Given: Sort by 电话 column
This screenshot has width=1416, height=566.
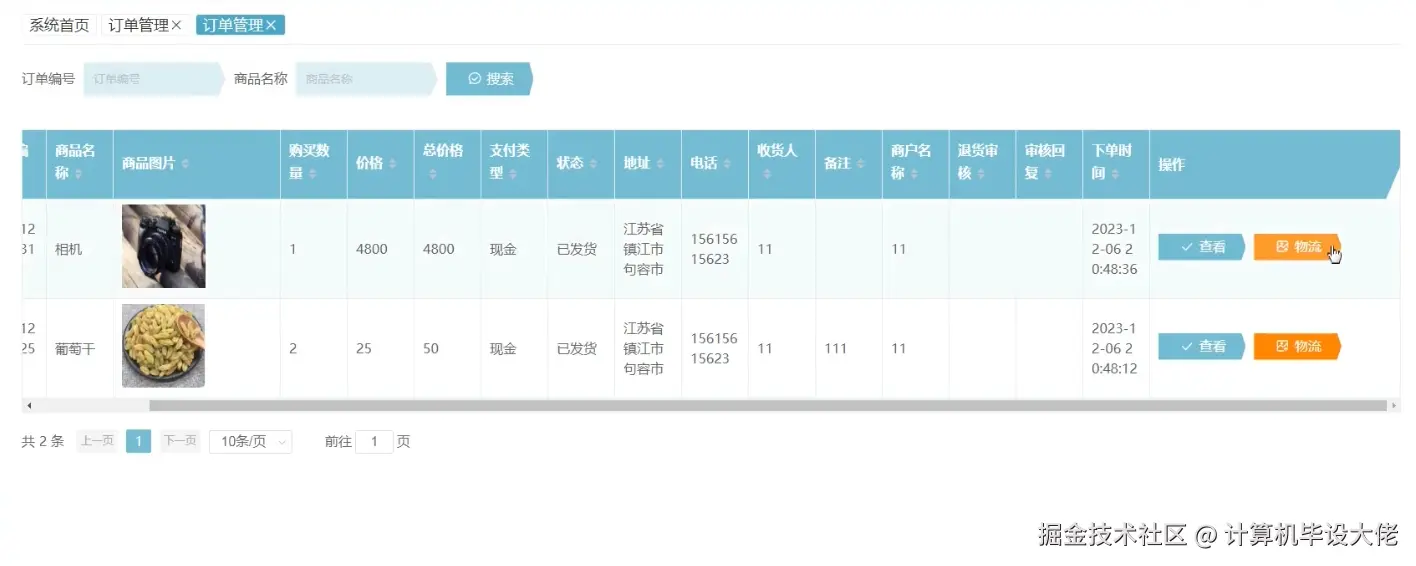Looking at the screenshot, I should 728,164.
